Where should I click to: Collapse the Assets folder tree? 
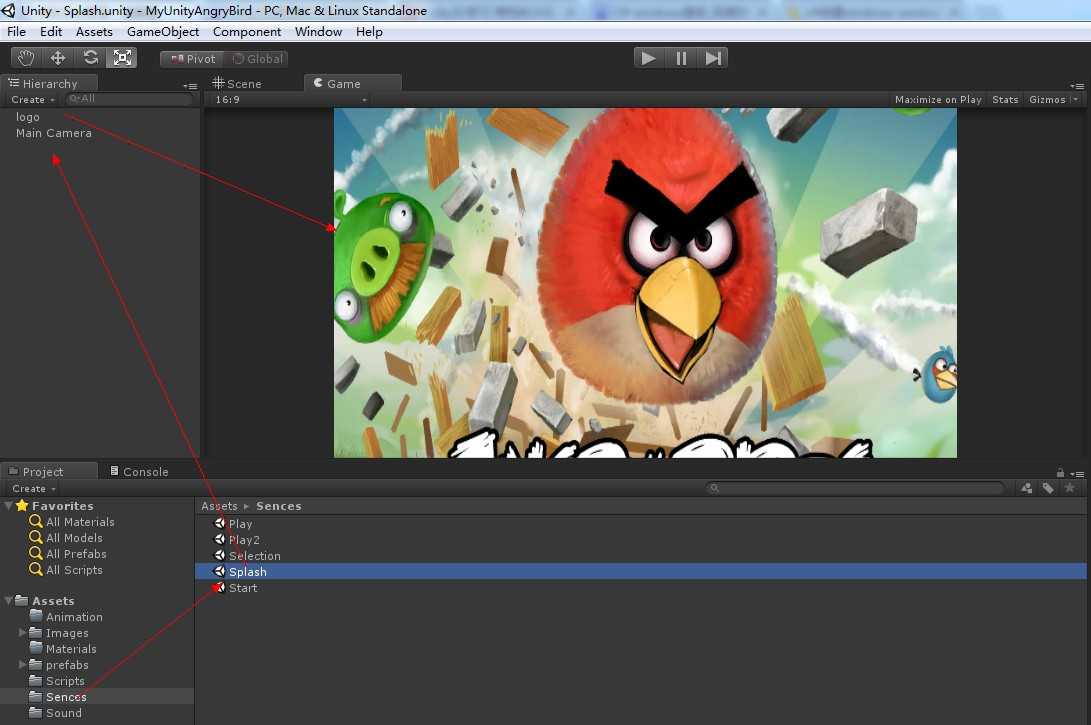(8, 600)
